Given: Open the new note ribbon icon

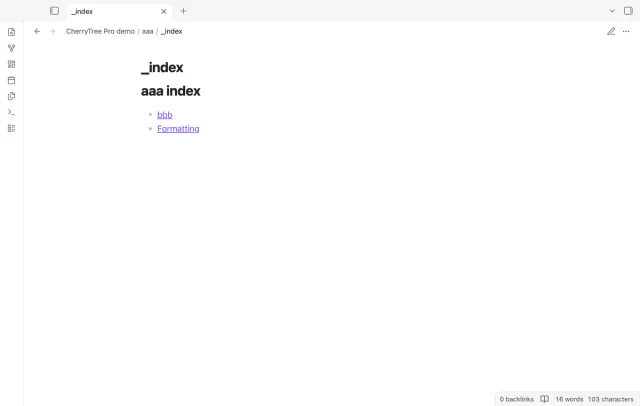Looking at the screenshot, I should 11,32.
